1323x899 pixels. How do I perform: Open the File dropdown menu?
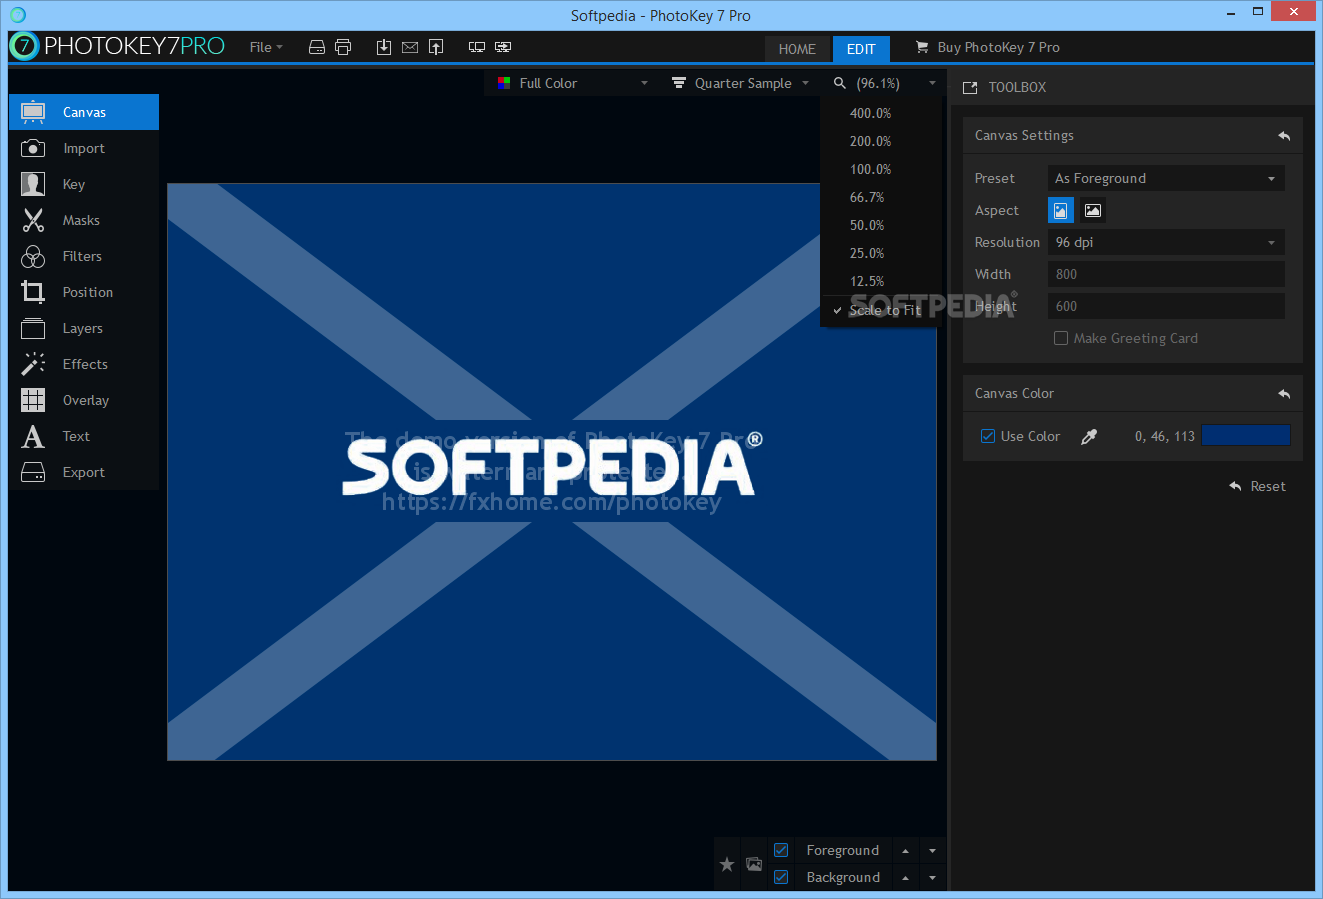[266, 47]
